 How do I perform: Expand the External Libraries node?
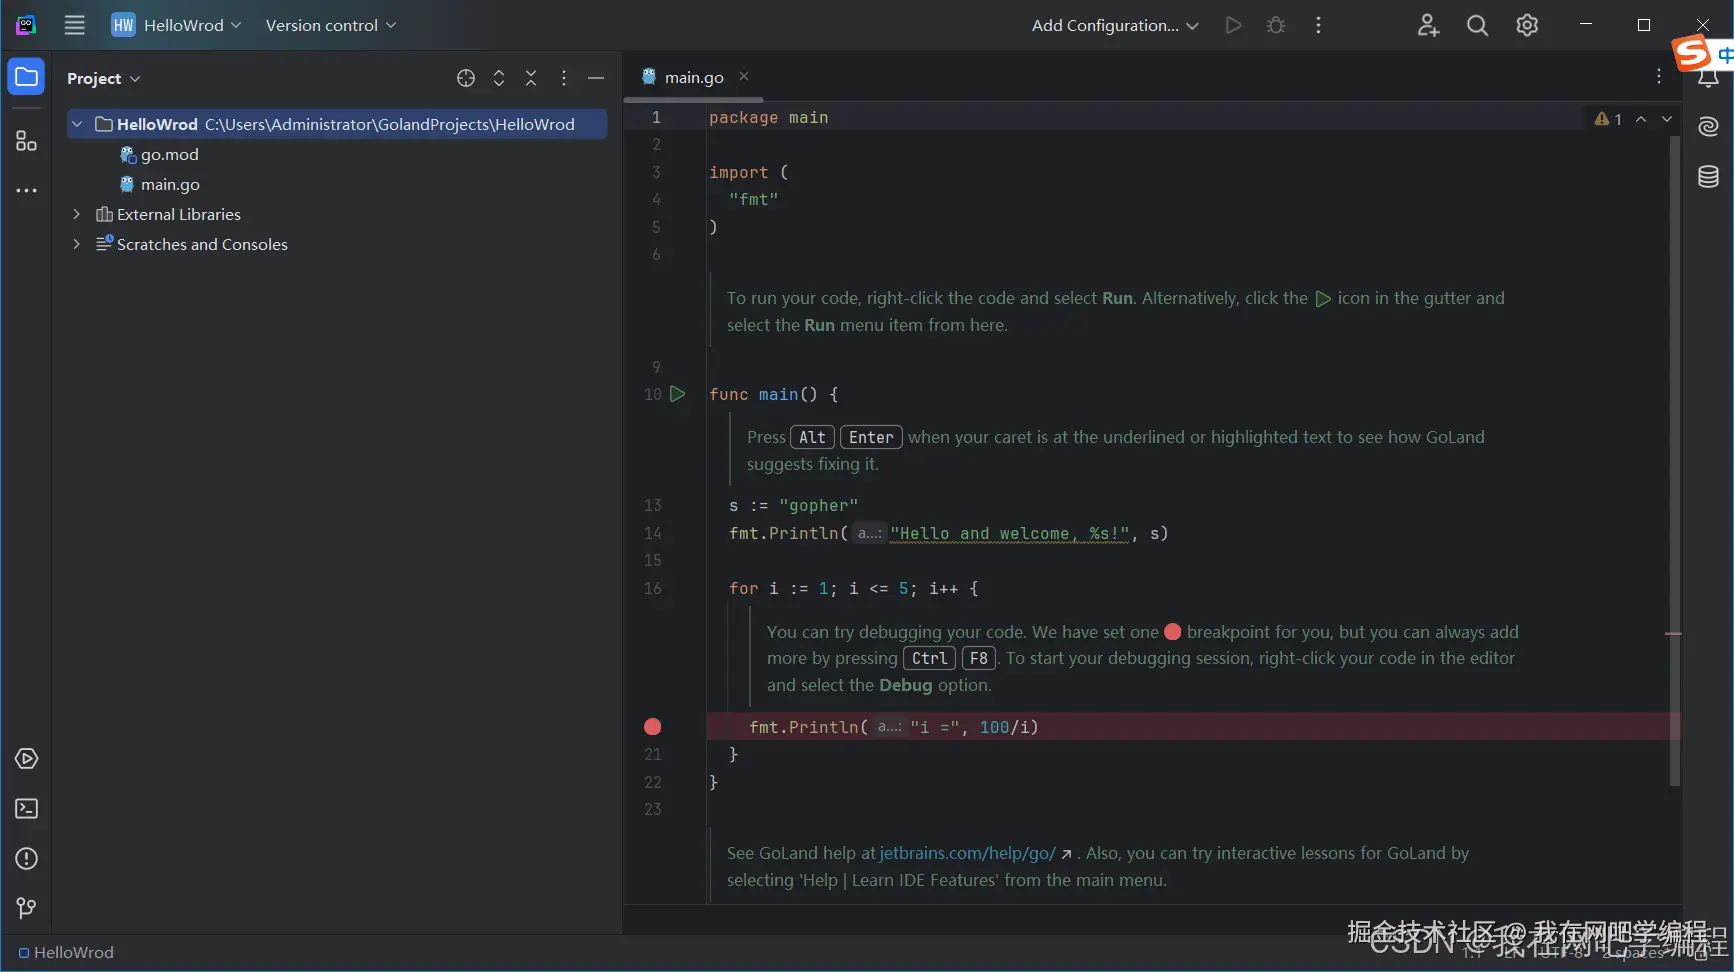(76, 214)
